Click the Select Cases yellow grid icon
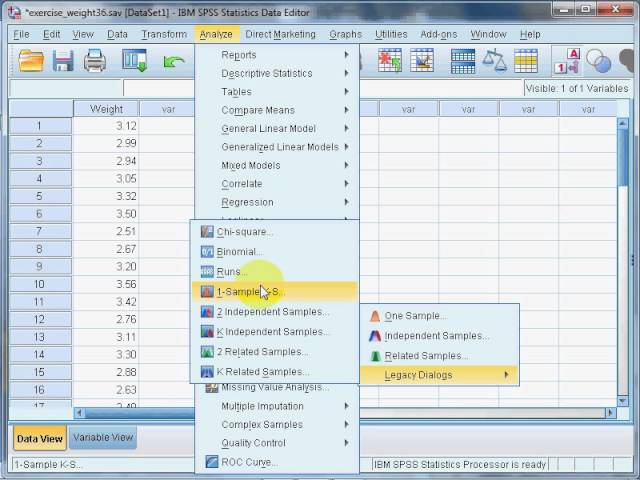 click(x=526, y=61)
